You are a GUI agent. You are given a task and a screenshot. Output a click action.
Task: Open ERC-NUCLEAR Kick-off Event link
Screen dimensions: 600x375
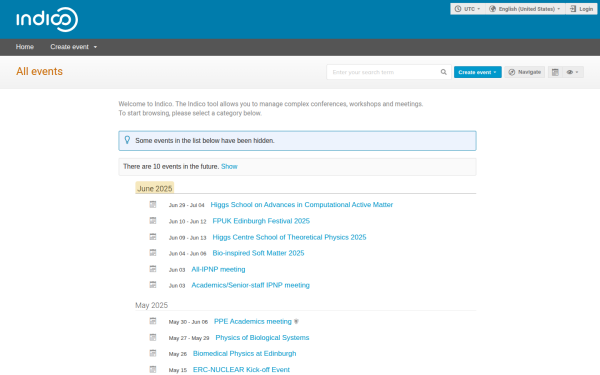241,370
